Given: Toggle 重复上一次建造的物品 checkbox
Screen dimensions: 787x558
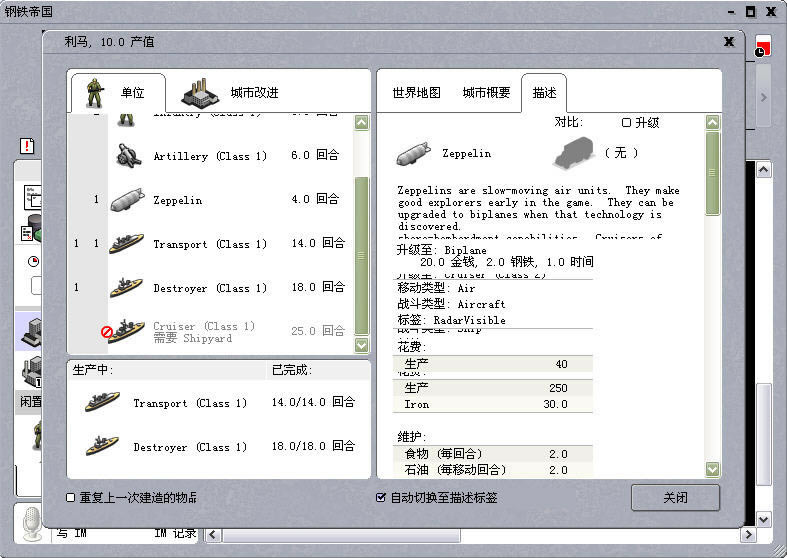Looking at the screenshot, I should (71, 497).
